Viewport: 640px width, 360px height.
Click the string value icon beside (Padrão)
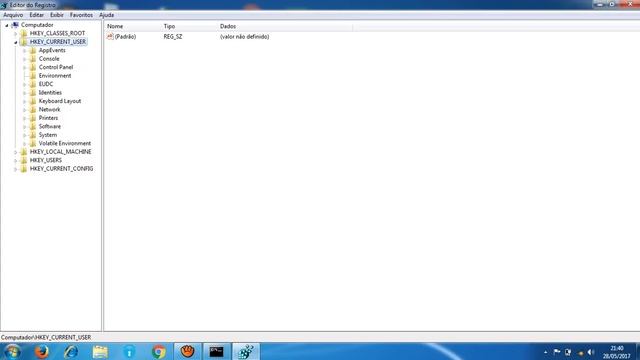click(110, 36)
